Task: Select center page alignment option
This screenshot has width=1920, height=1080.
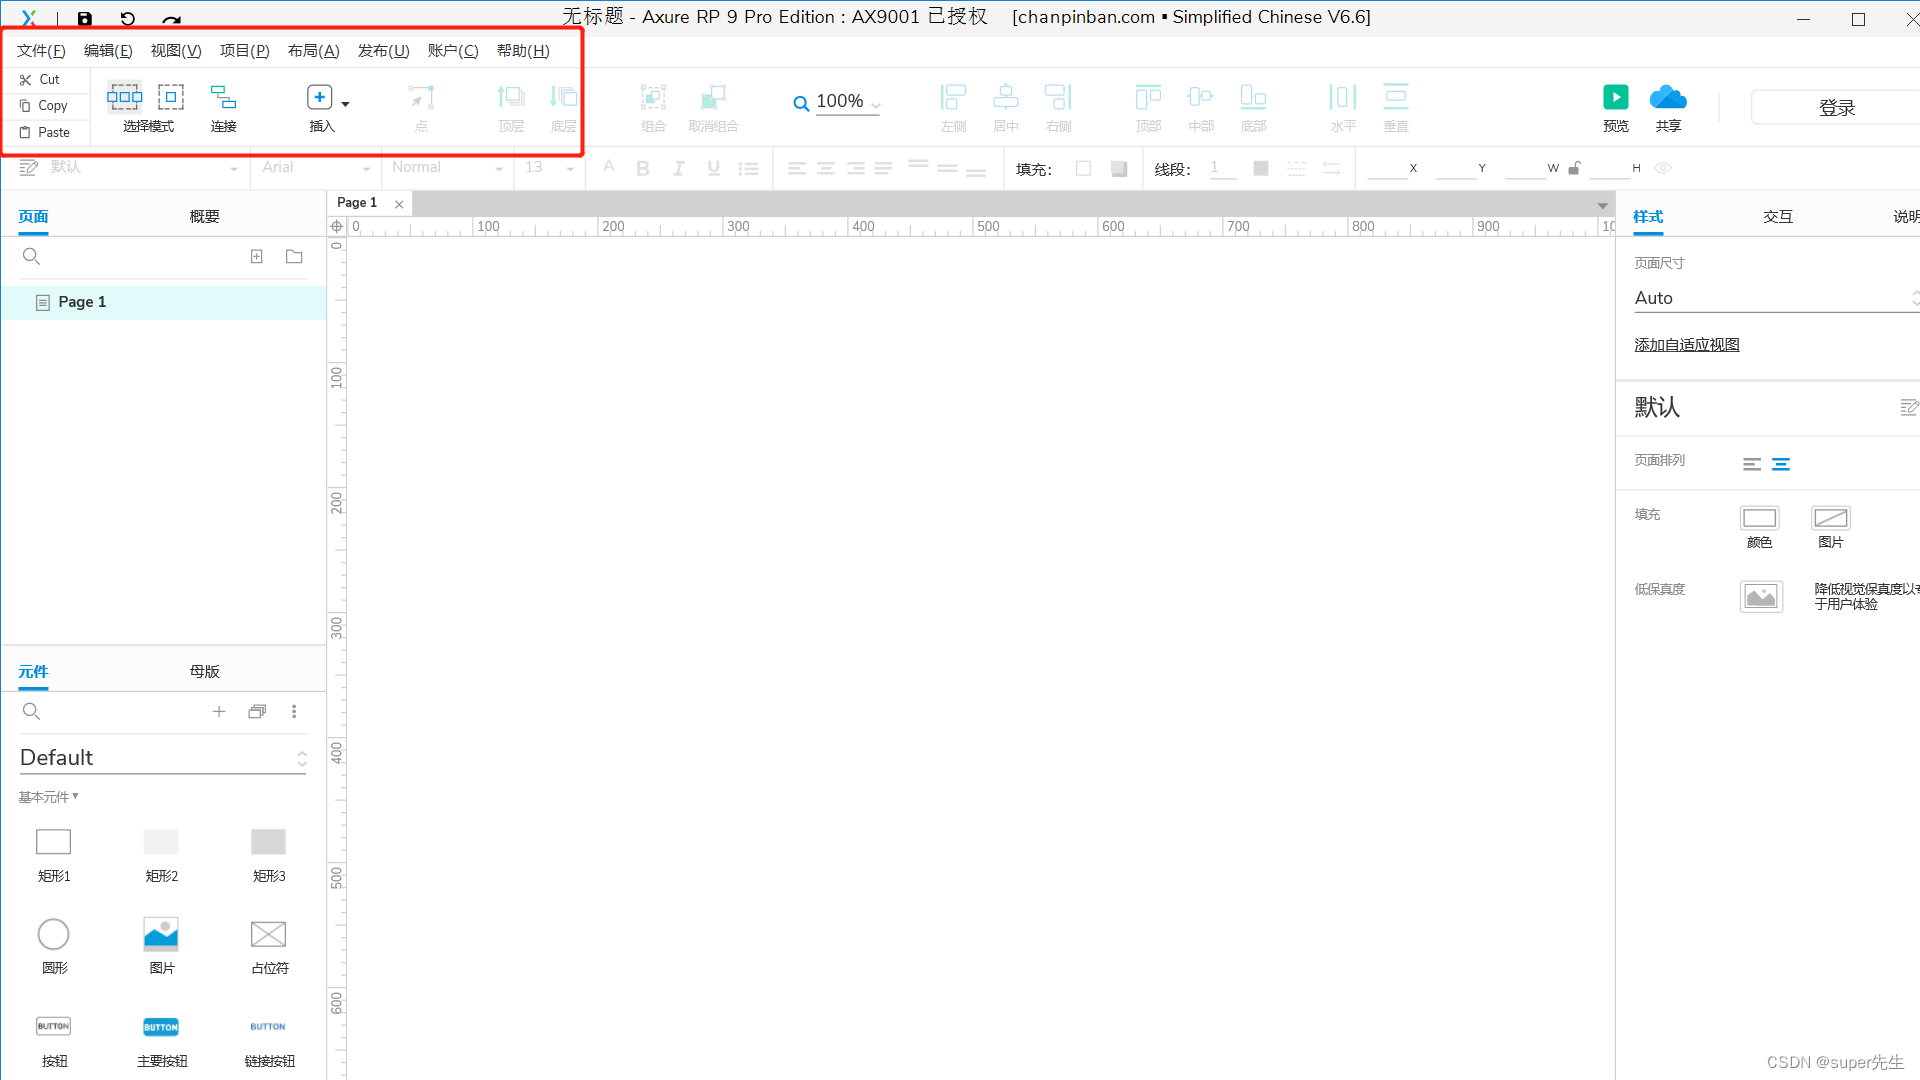Action: [x=1781, y=464]
